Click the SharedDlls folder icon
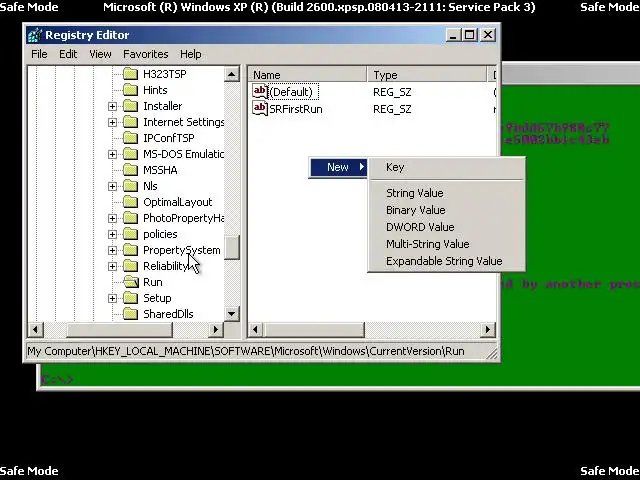This screenshot has width=640, height=480. (131, 314)
